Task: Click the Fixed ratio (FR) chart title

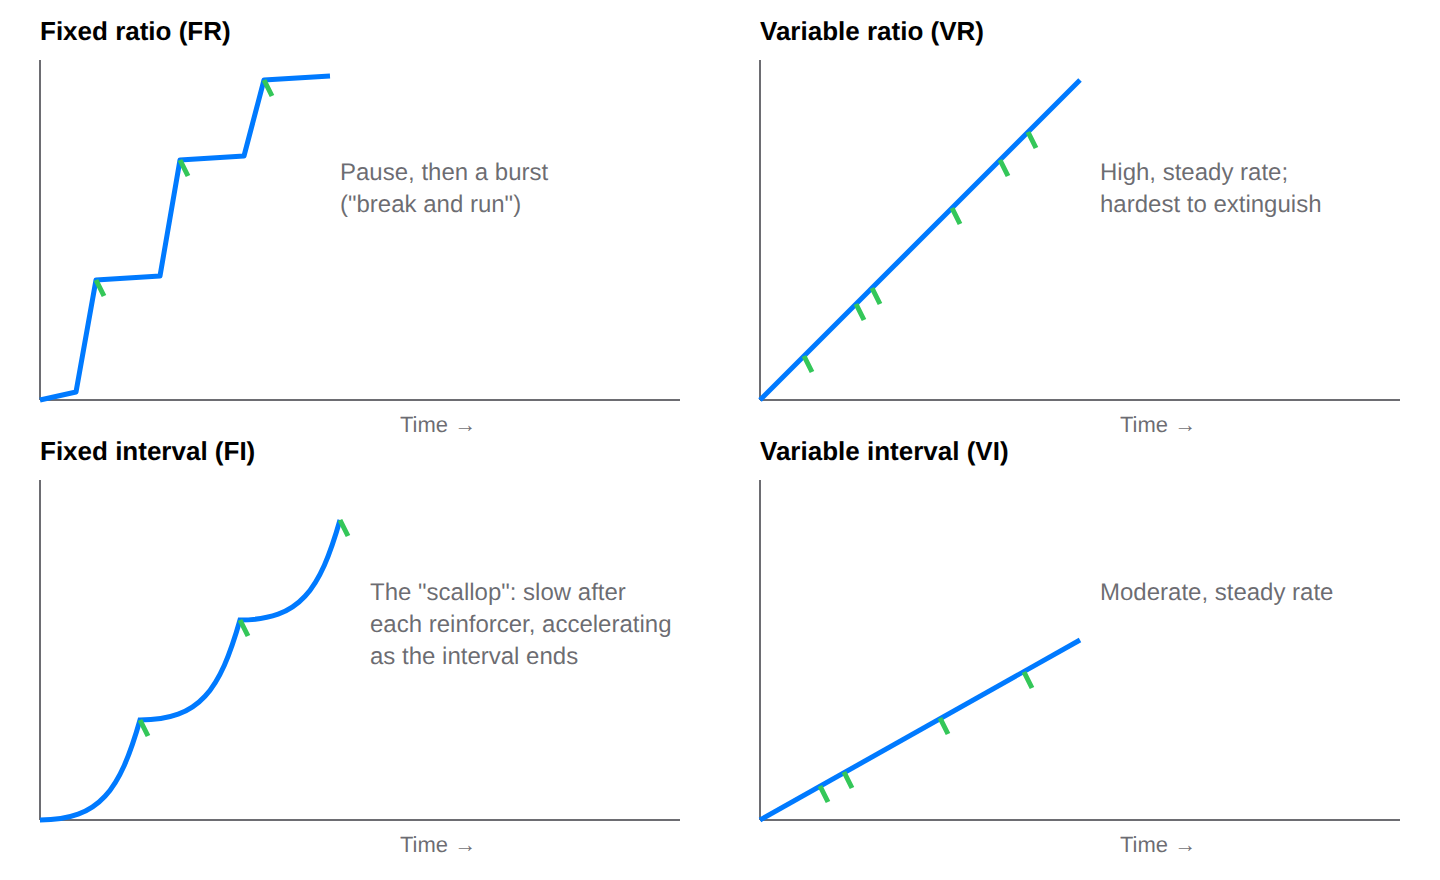Action: (135, 32)
